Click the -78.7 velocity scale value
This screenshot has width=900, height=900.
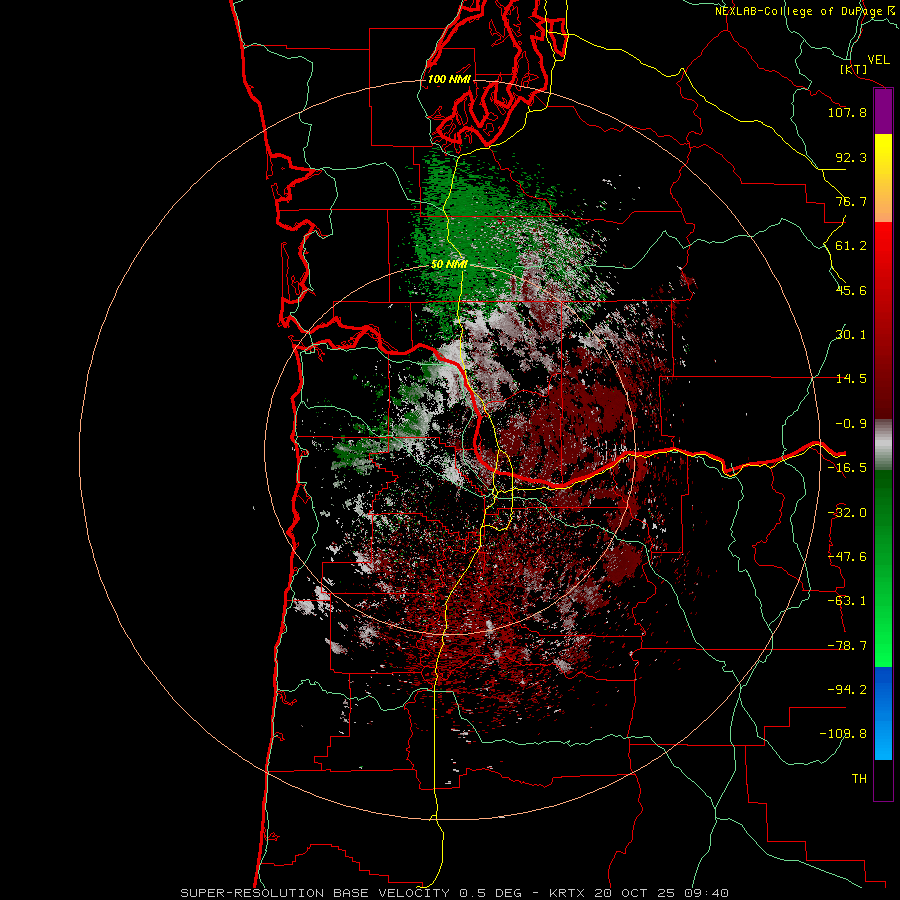coord(847,646)
